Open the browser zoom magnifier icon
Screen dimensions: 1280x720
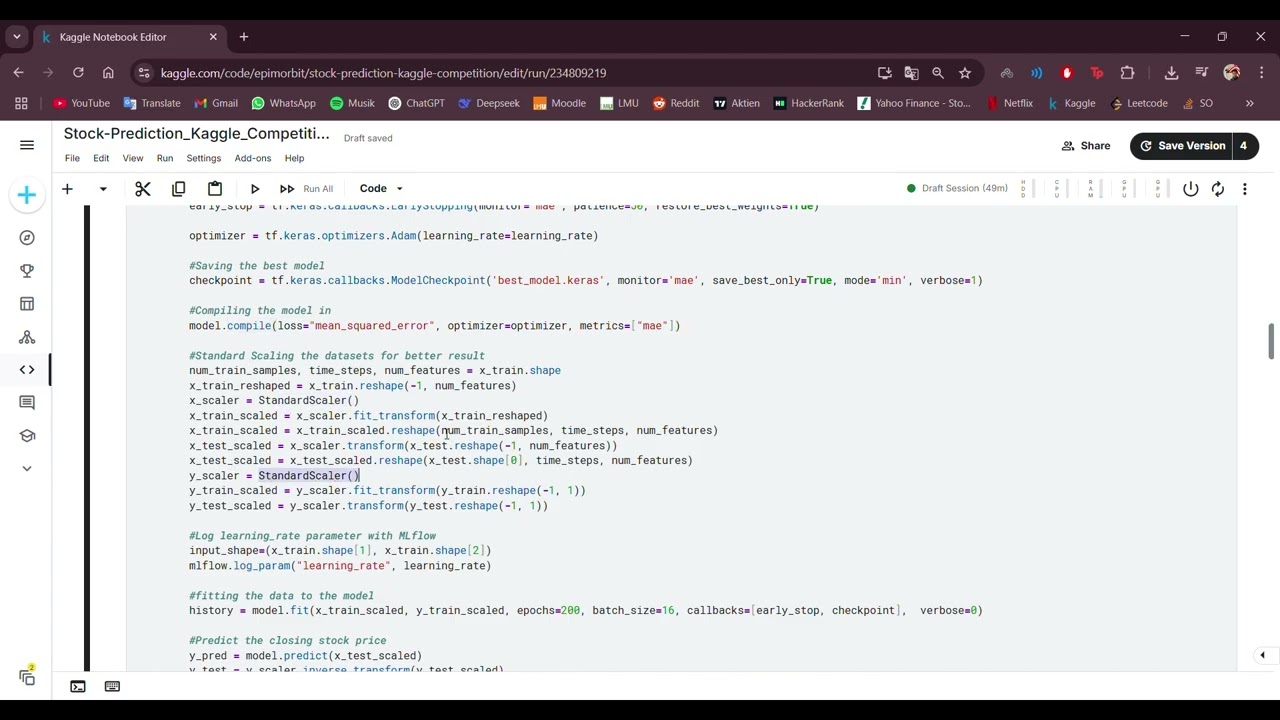pos(938,73)
